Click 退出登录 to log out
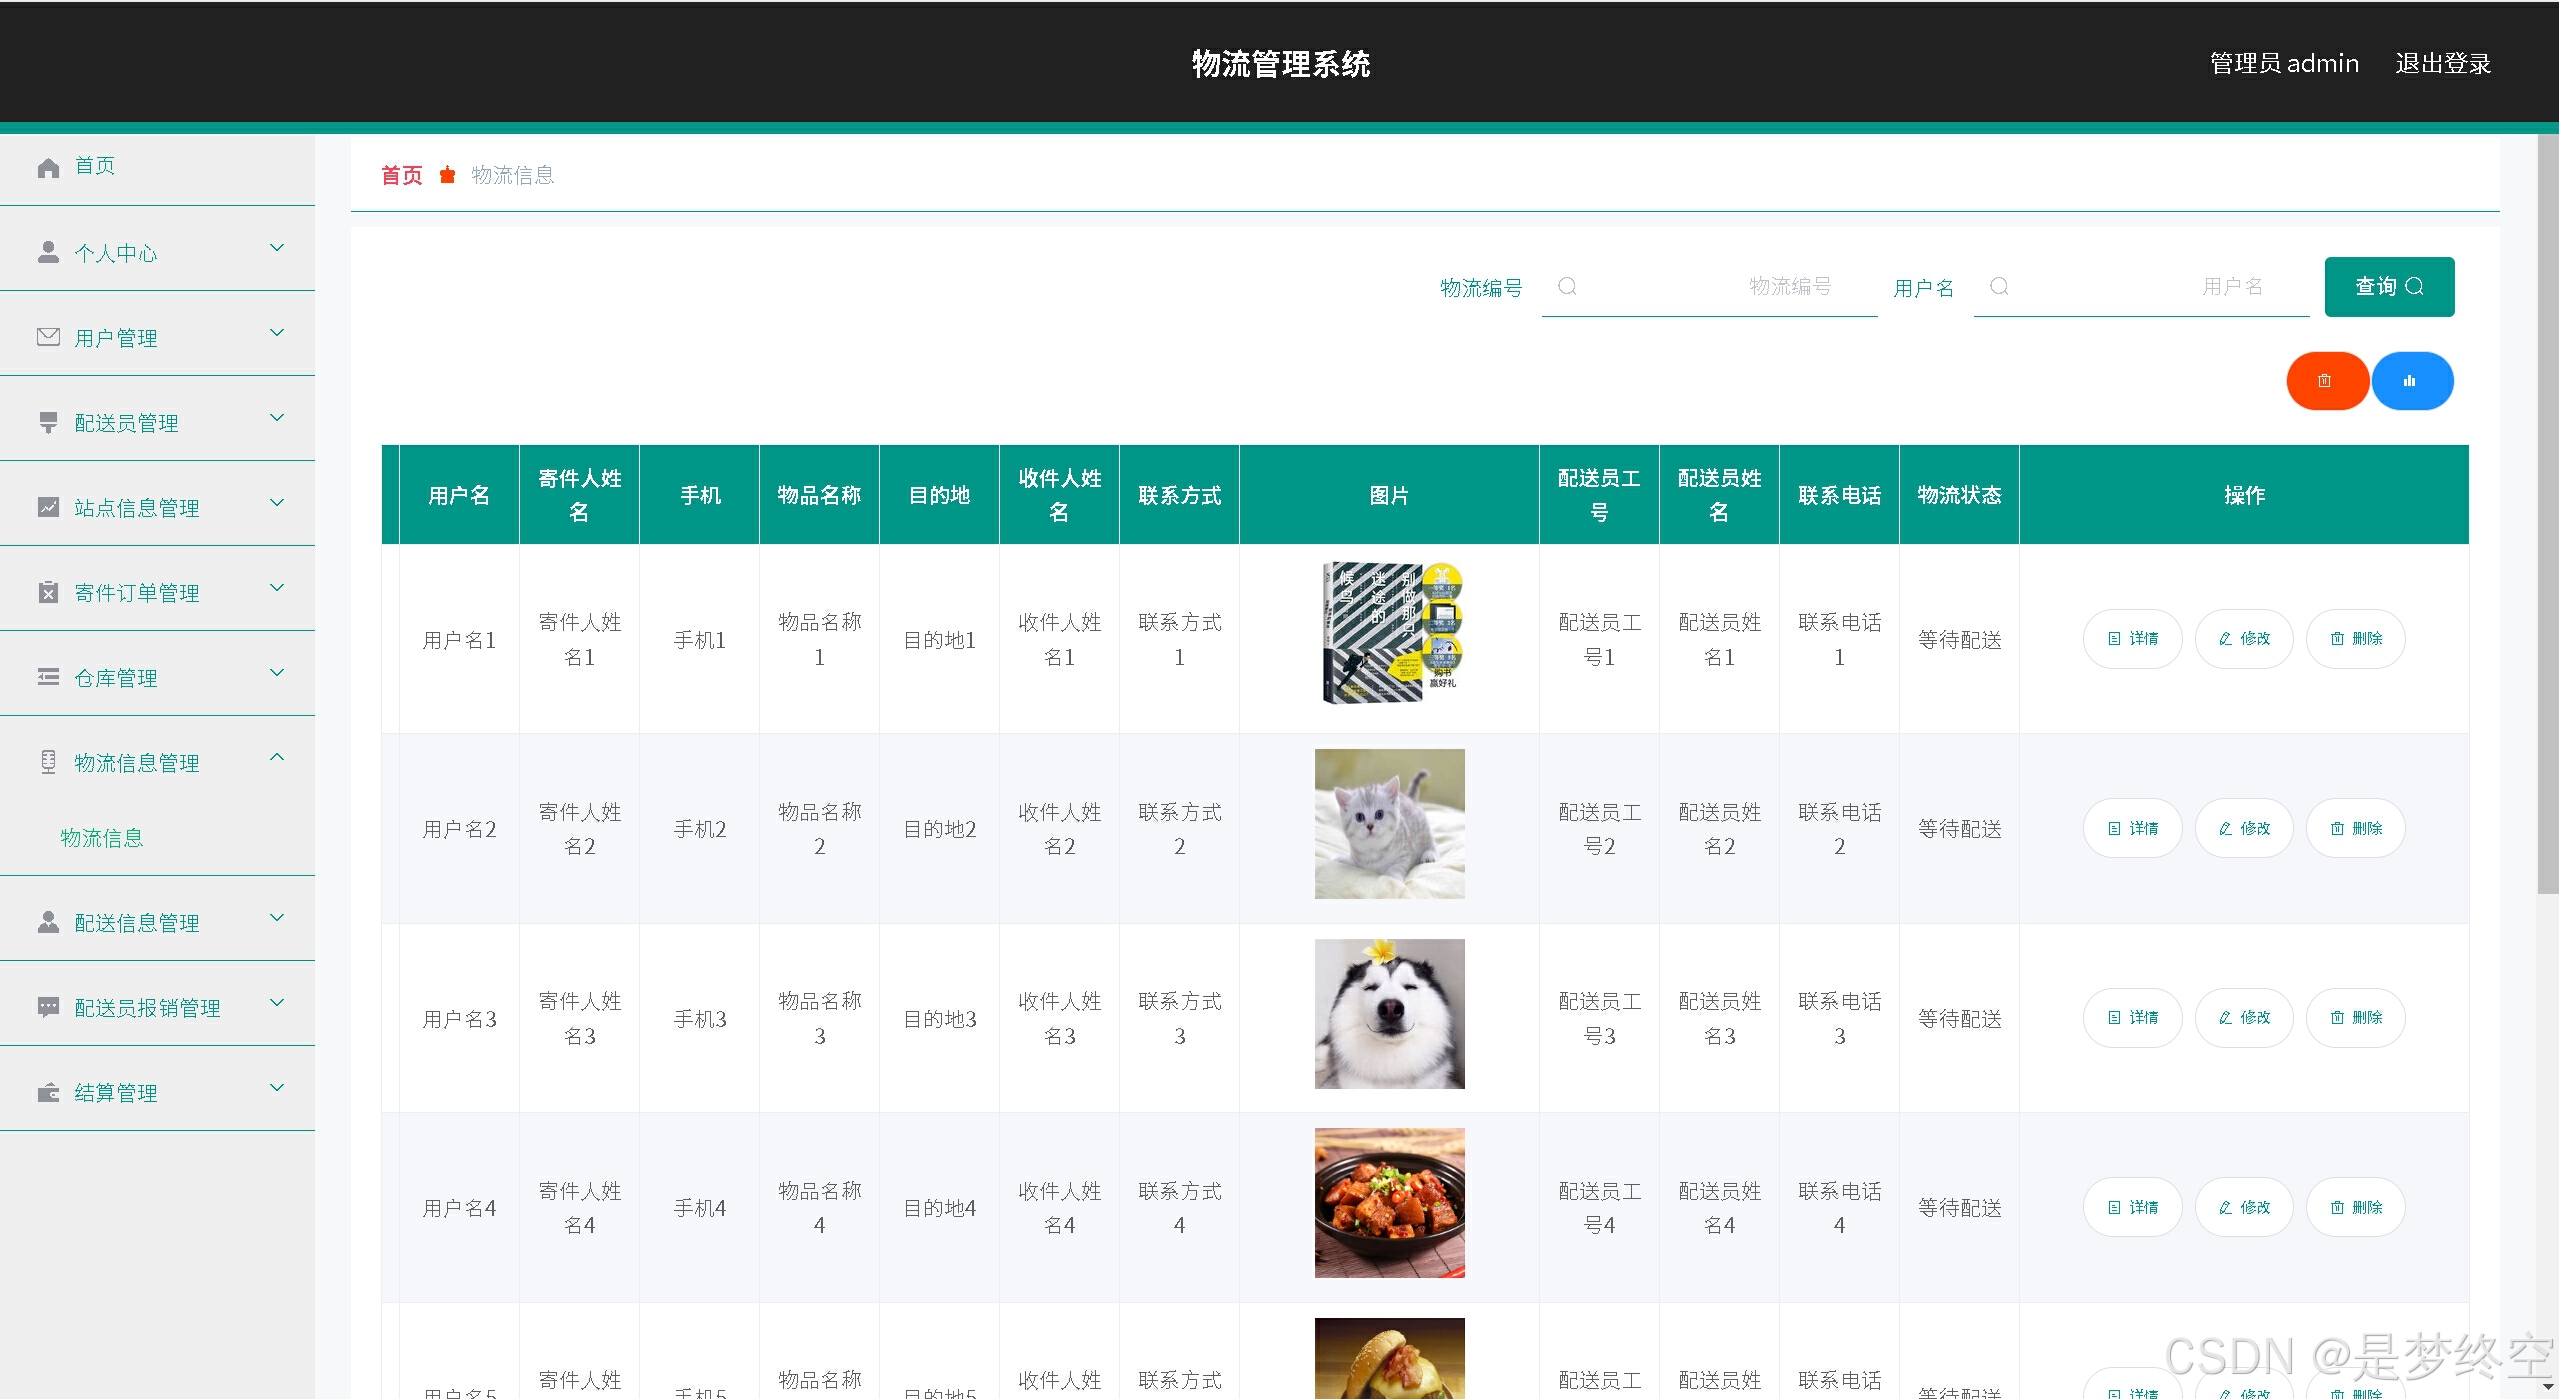Screen dimensions: 2559x1399 pos(2442,64)
